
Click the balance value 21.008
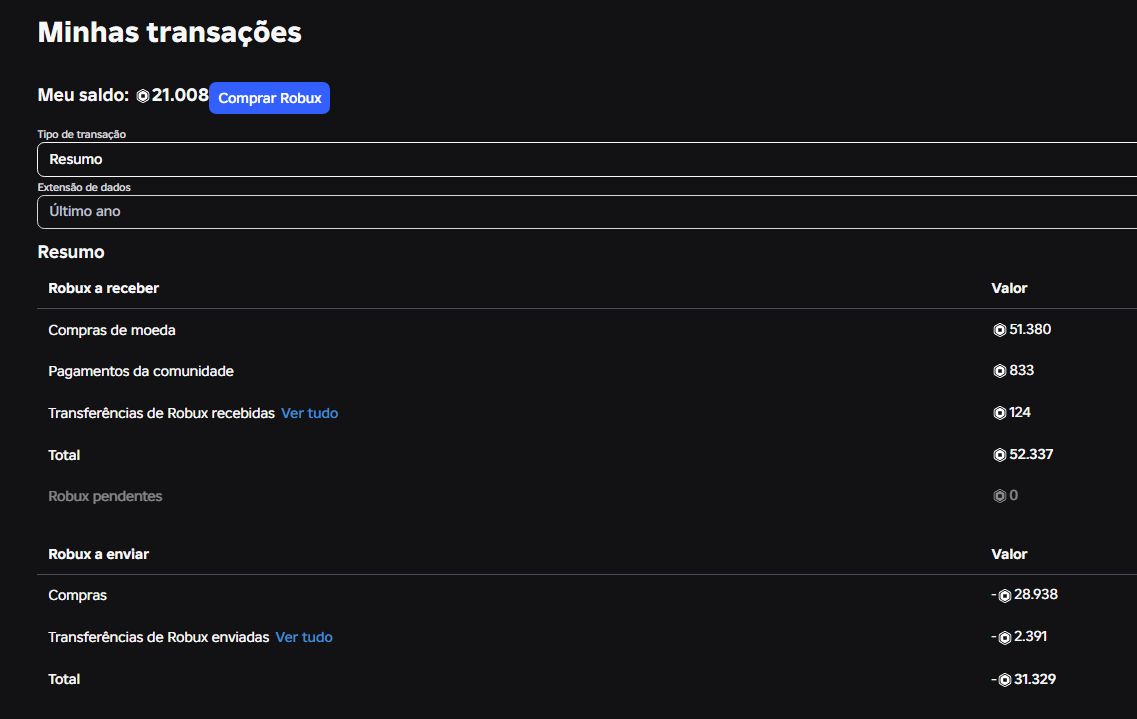[180, 95]
